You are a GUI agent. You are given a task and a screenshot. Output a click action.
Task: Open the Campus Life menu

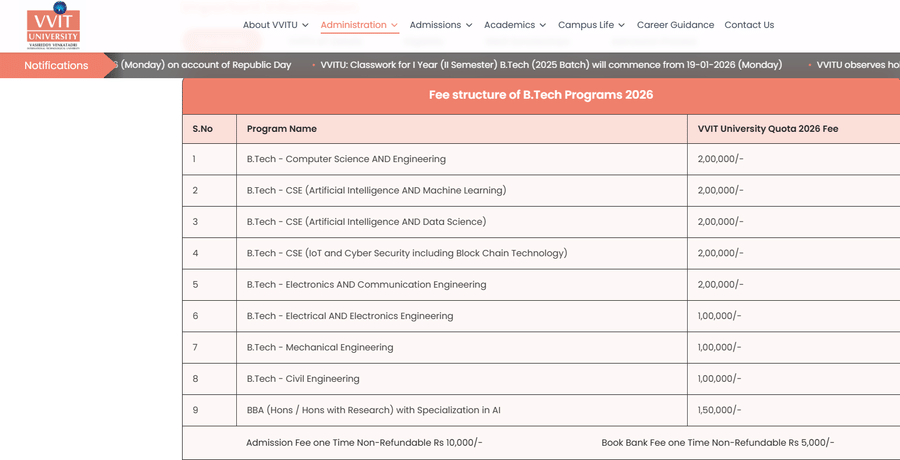(x=591, y=25)
